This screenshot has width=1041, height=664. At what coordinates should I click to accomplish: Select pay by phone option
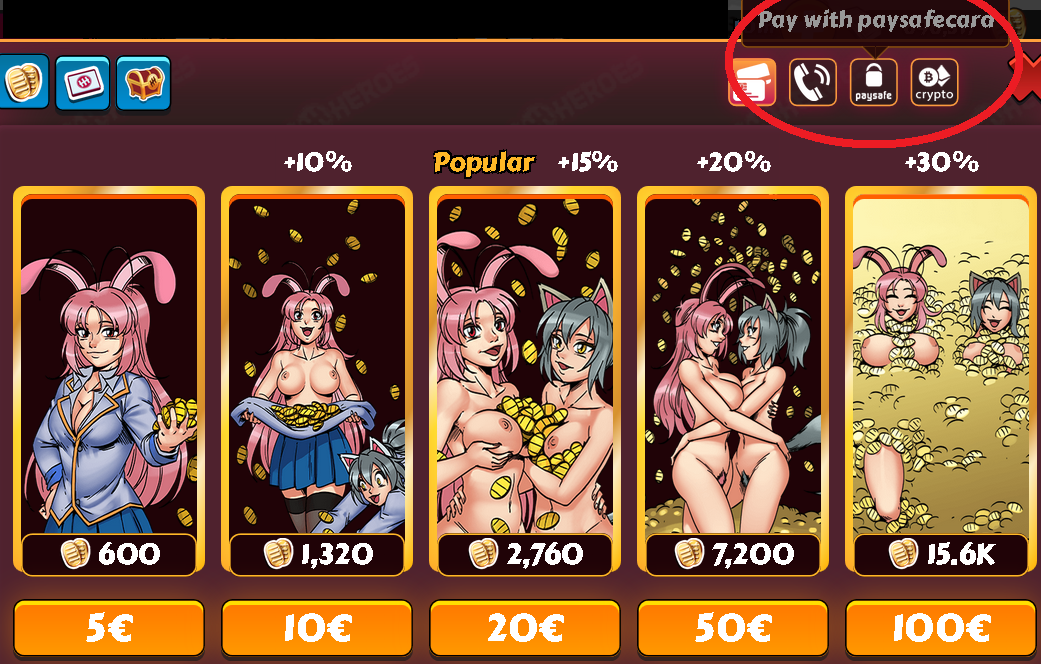tap(813, 82)
